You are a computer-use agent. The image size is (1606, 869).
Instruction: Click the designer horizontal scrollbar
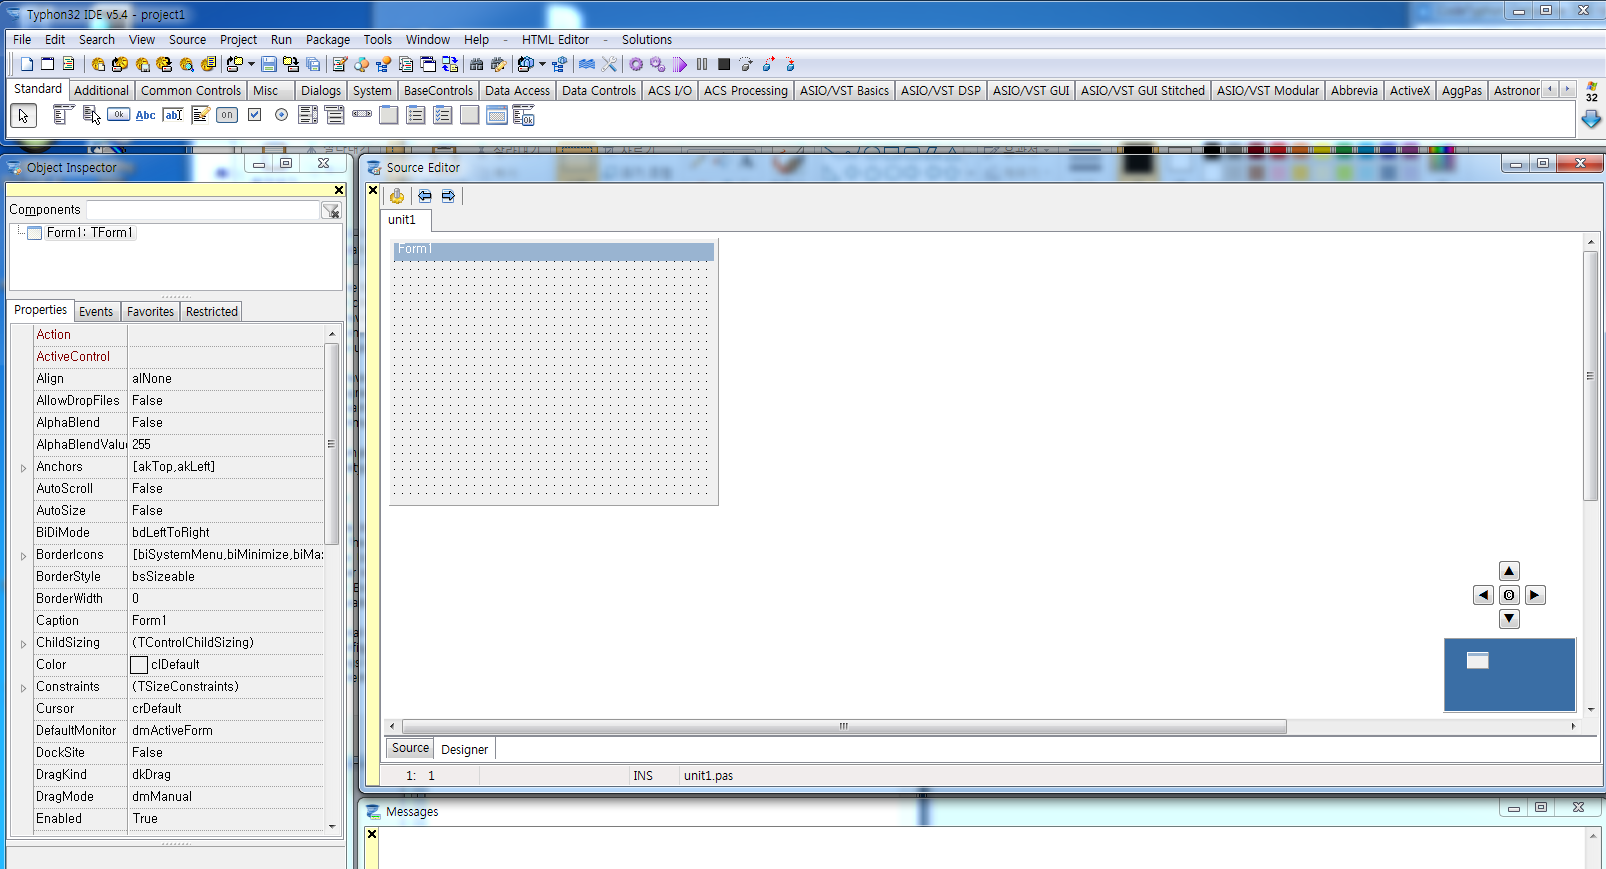843,727
